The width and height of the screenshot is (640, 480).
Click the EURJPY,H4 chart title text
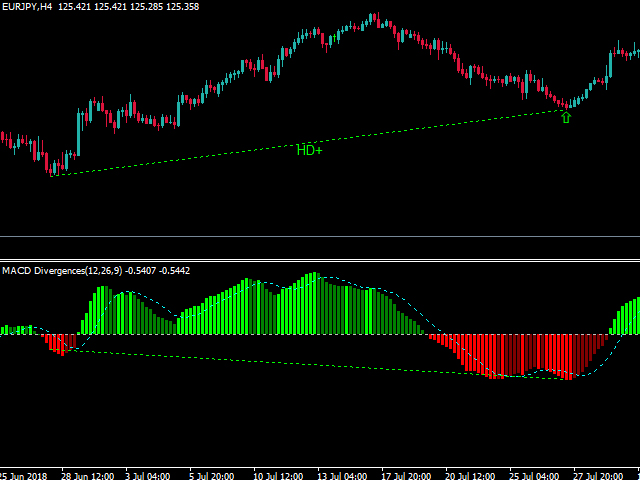point(27,7)
